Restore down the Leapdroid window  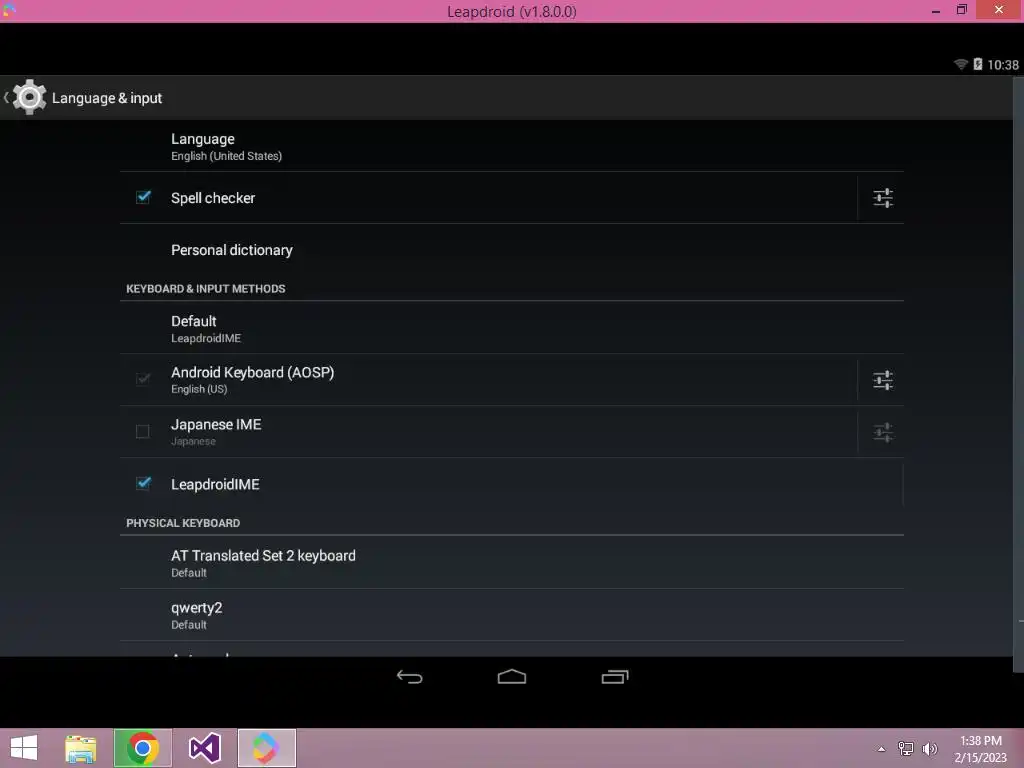(x=961, y=10)
